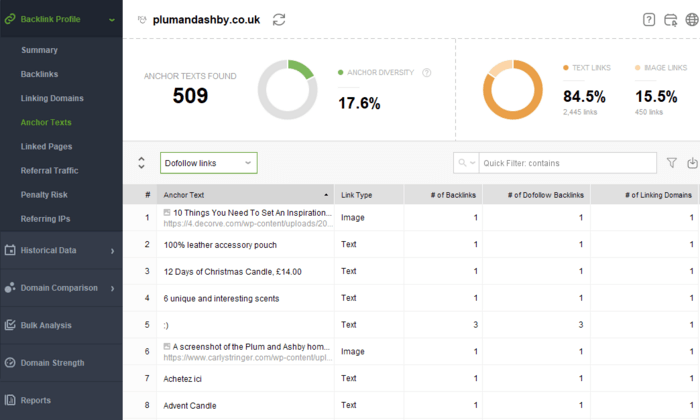Click the globe icon in top right
The height and width of the screenshot is (420, 700).
click(x=692, y=20)
